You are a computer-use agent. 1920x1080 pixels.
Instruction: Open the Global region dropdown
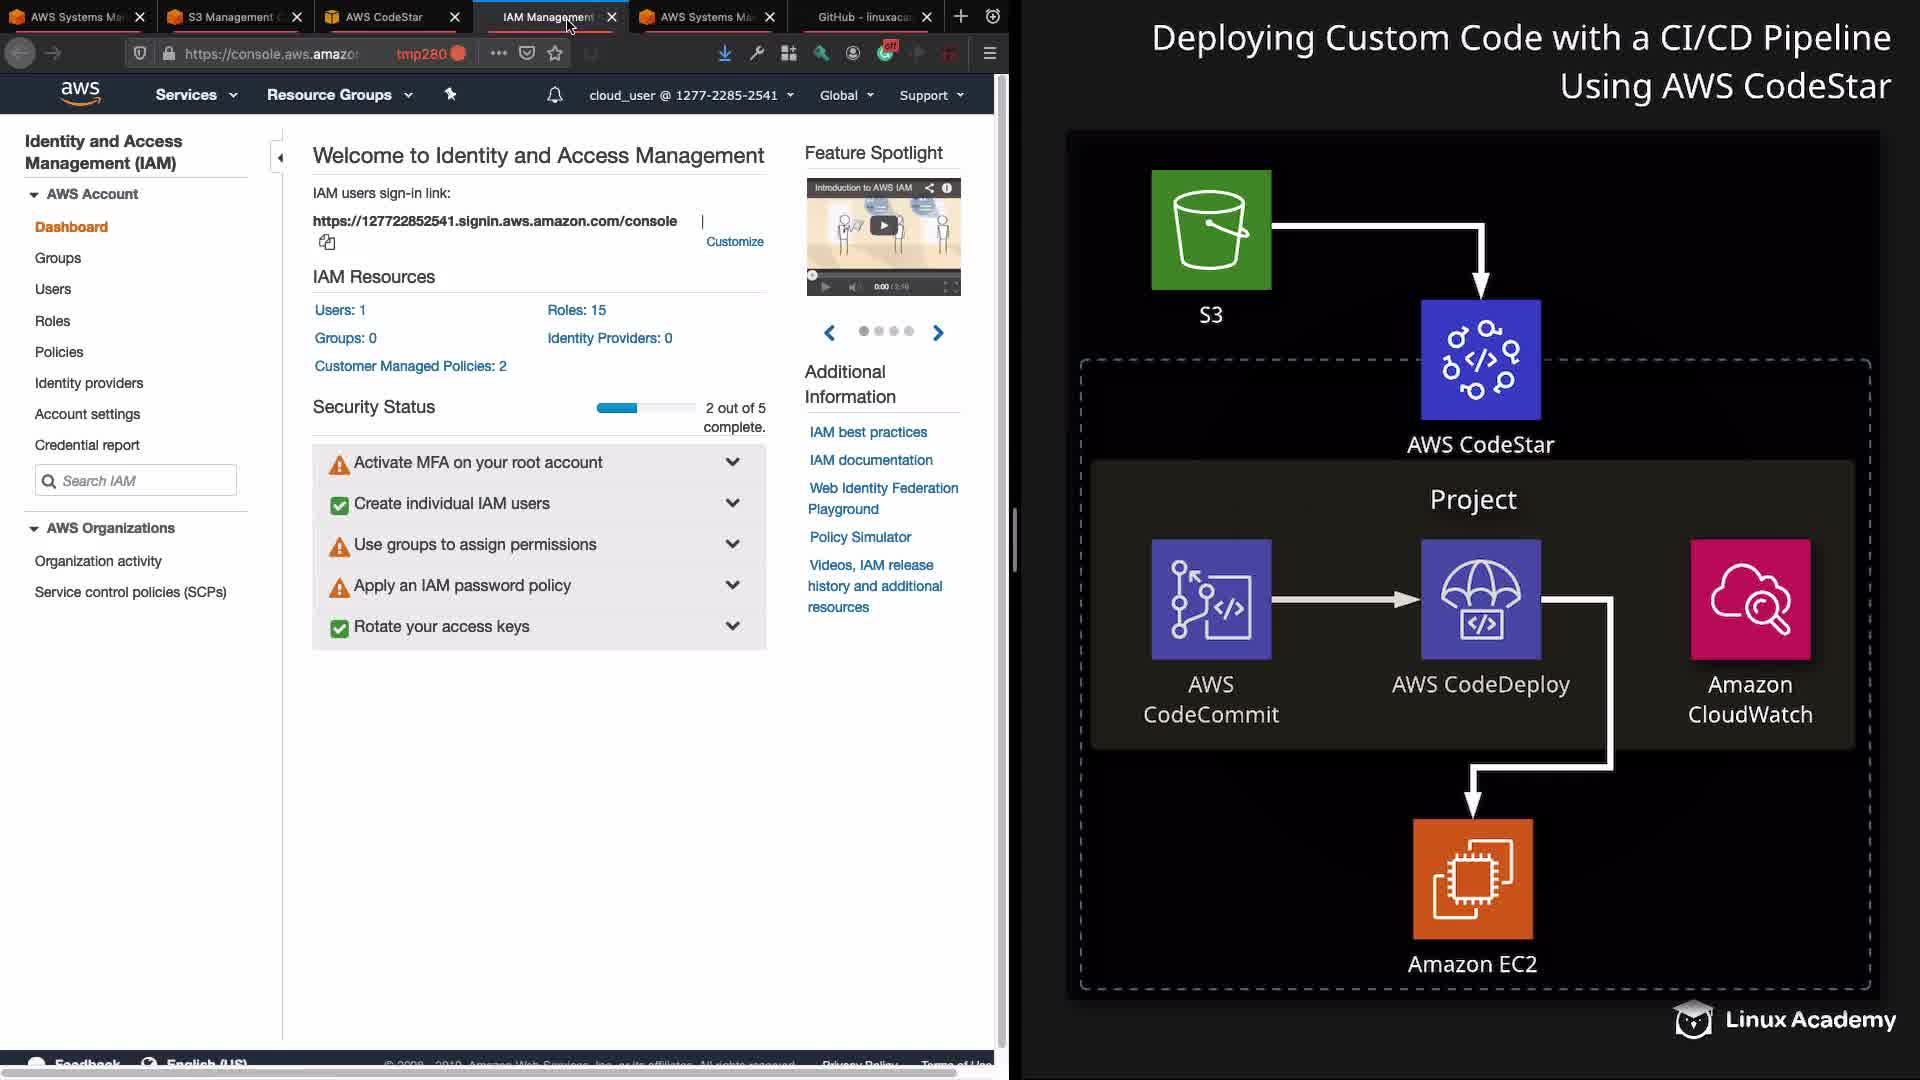(846, 95)
